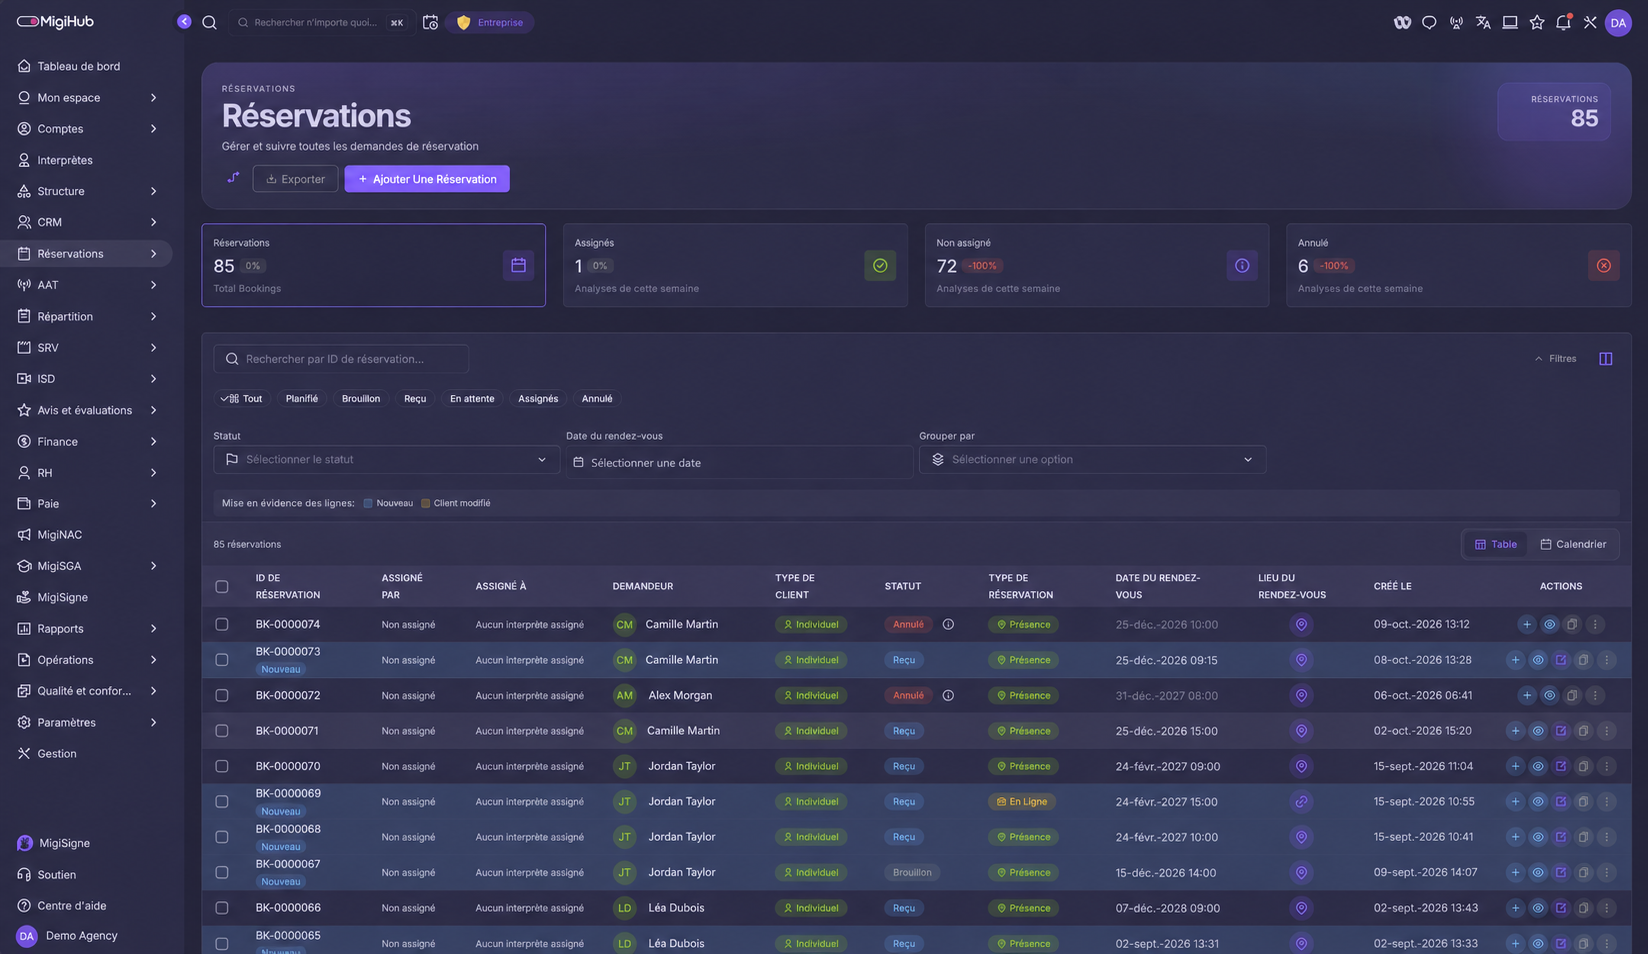Click the Nouveau blue highlight swatch
Image resolution: width=1648 pixels, height=954 pixels.
click(368, 503)
